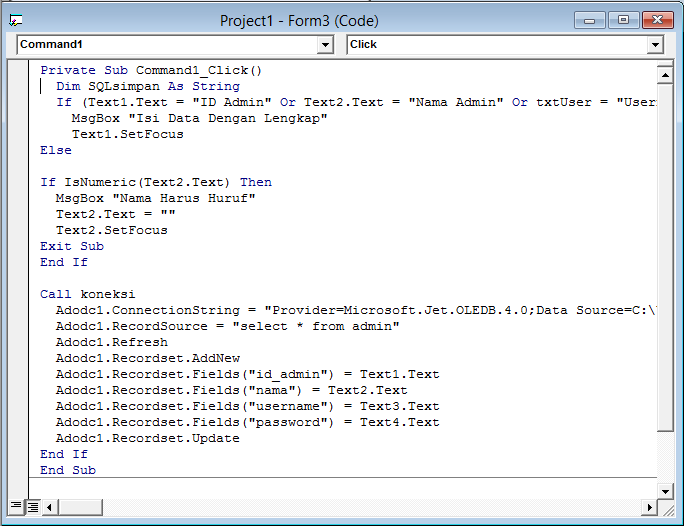Click 'Adodc1.Refresh' line

coord(112,342)
